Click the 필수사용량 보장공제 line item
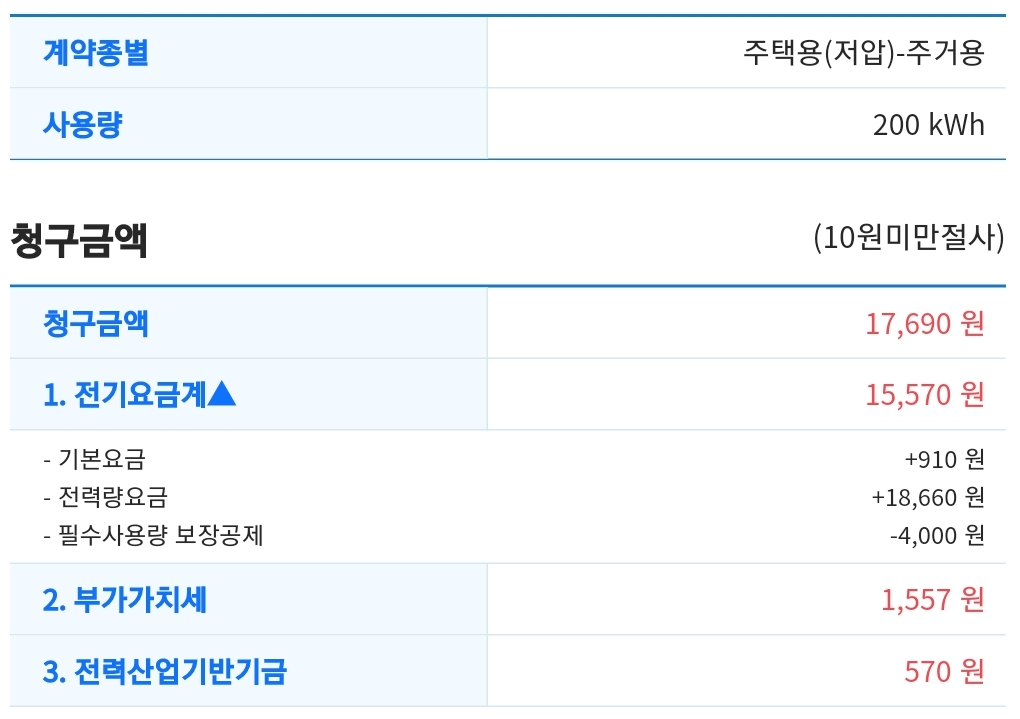Image resolution: width=1020 pixels, height=719 pixels. tap(159, 535)
